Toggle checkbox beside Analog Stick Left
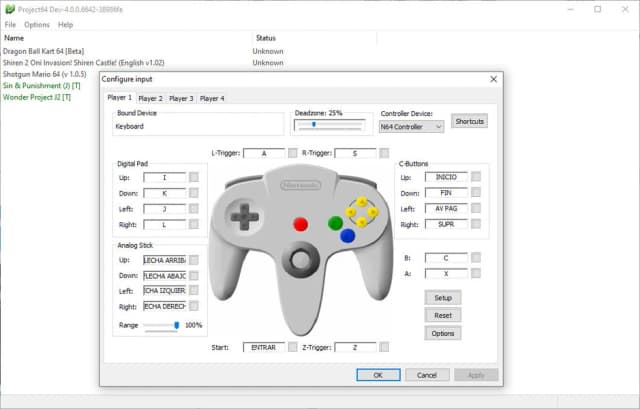 point(194,290)
